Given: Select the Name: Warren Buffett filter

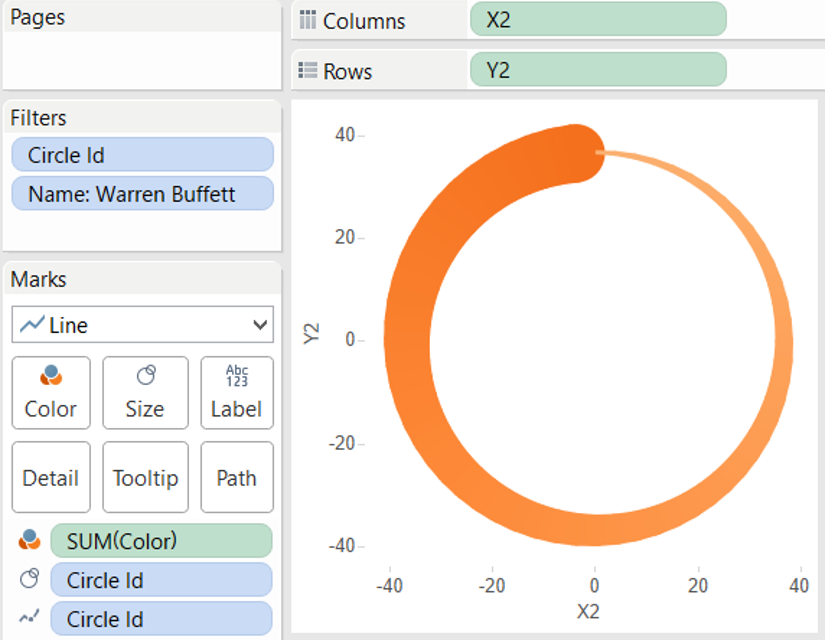Looking at the screenshot, I should [142, 194].
